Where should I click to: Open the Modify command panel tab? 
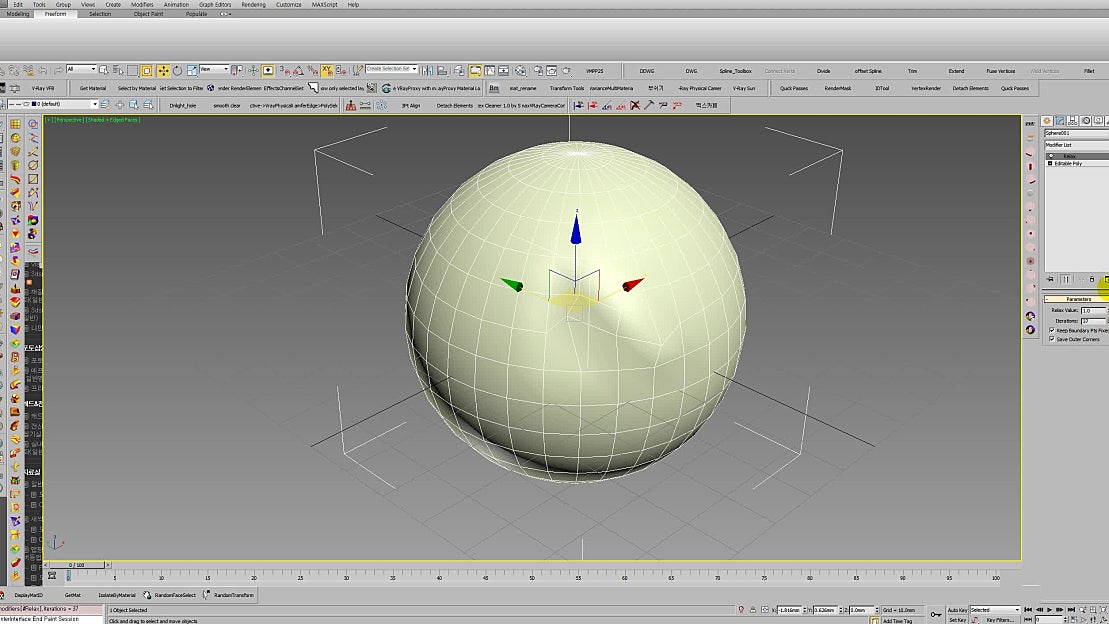[1058, 121]
